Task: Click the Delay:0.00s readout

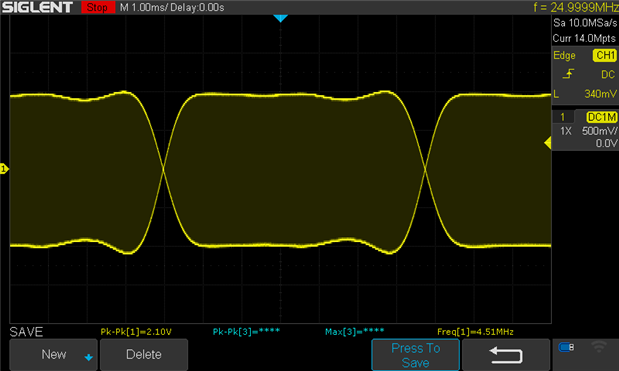Action: coord(198,7)
